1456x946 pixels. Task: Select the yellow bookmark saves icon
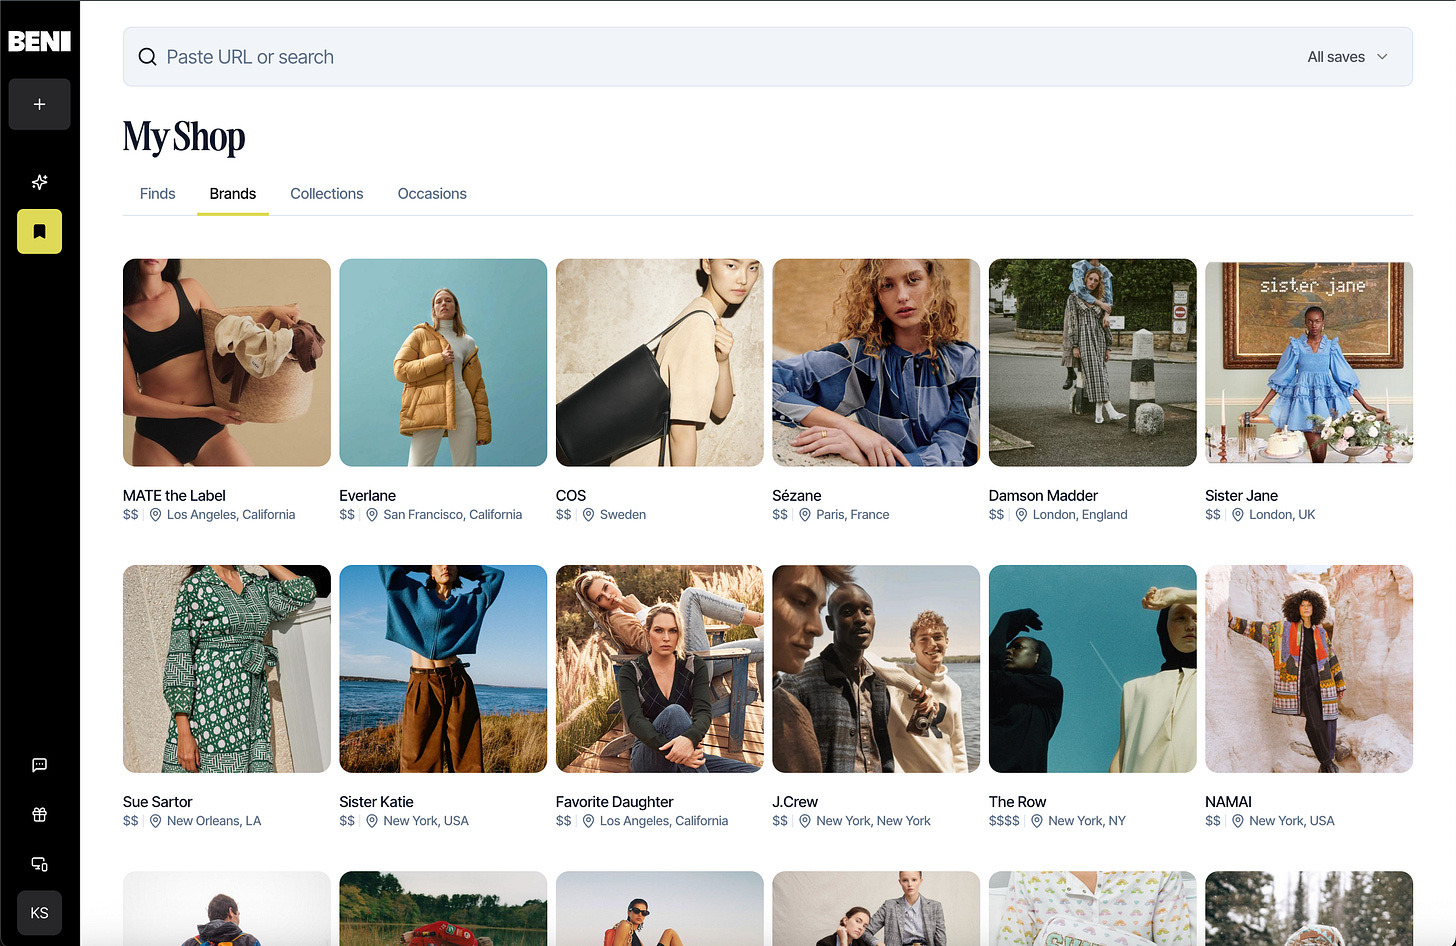click(39, 231)
